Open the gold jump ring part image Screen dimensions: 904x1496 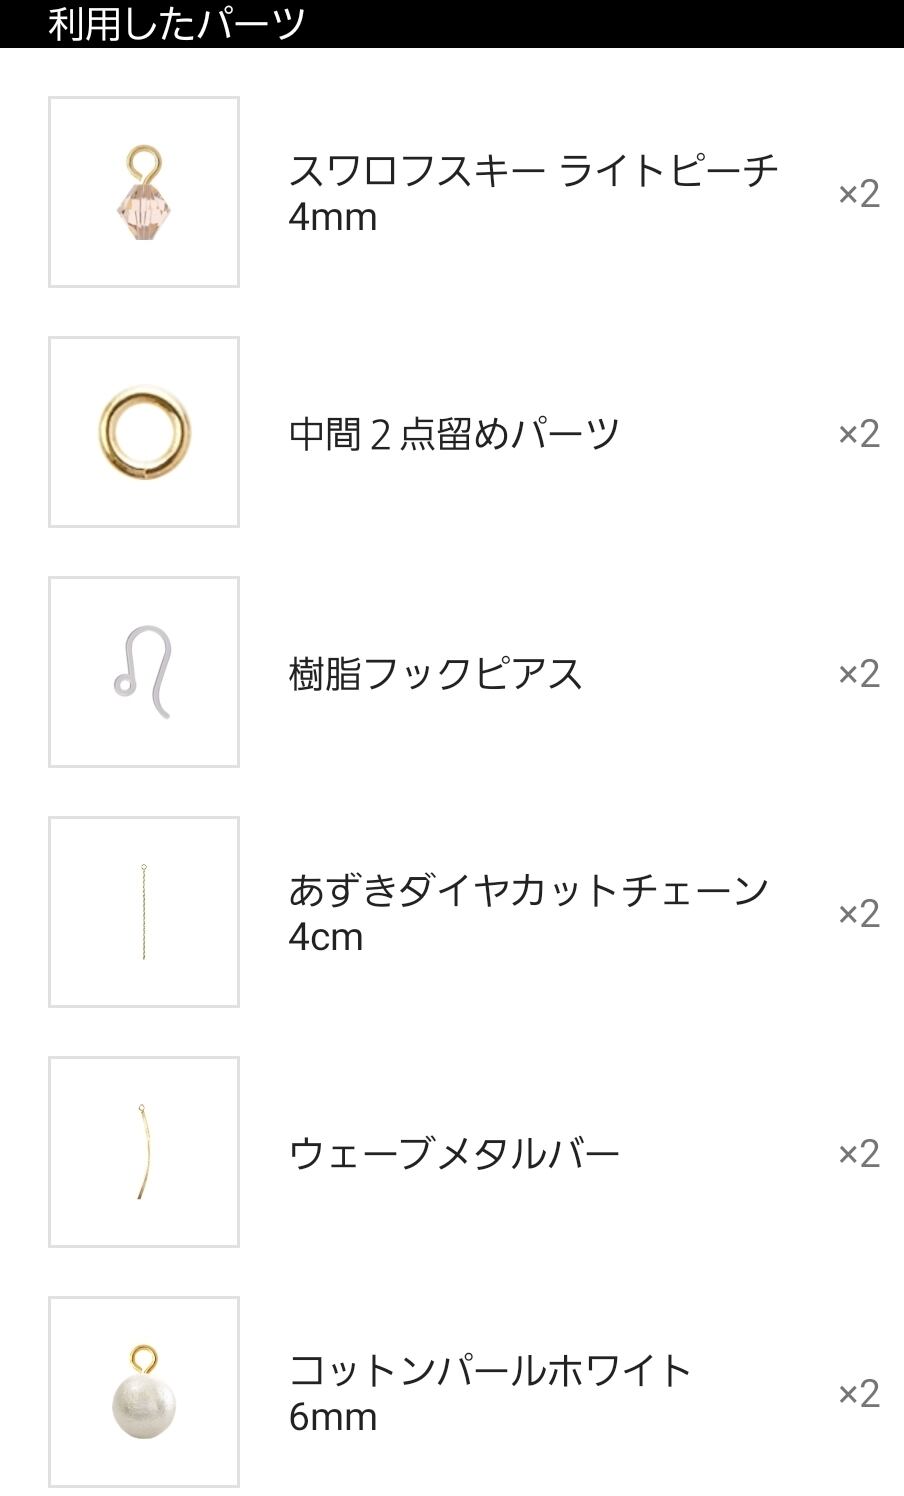pos(144,432)
